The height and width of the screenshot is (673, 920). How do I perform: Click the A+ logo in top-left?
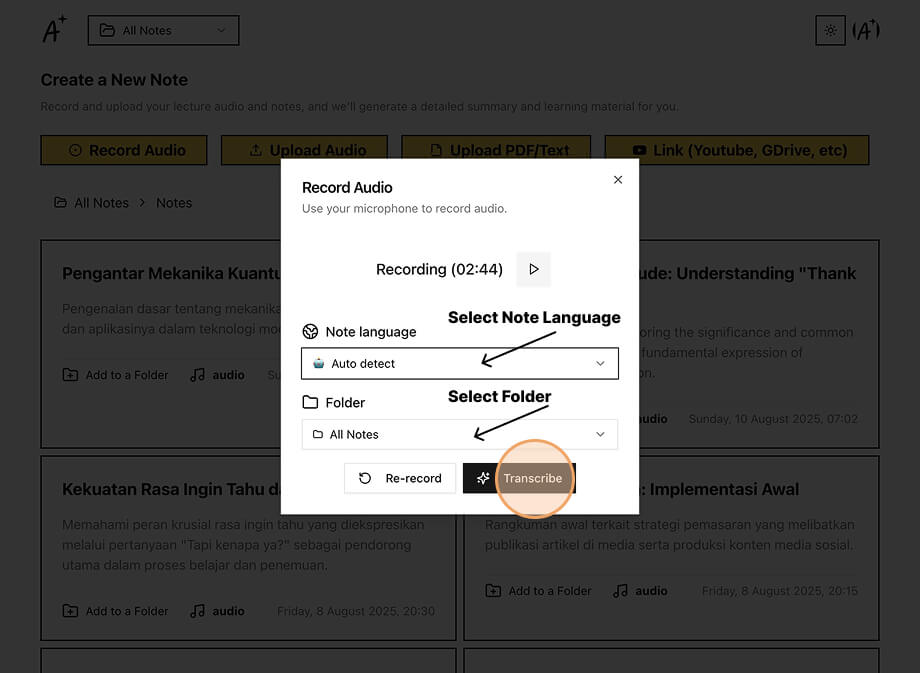tap(55, 29)
